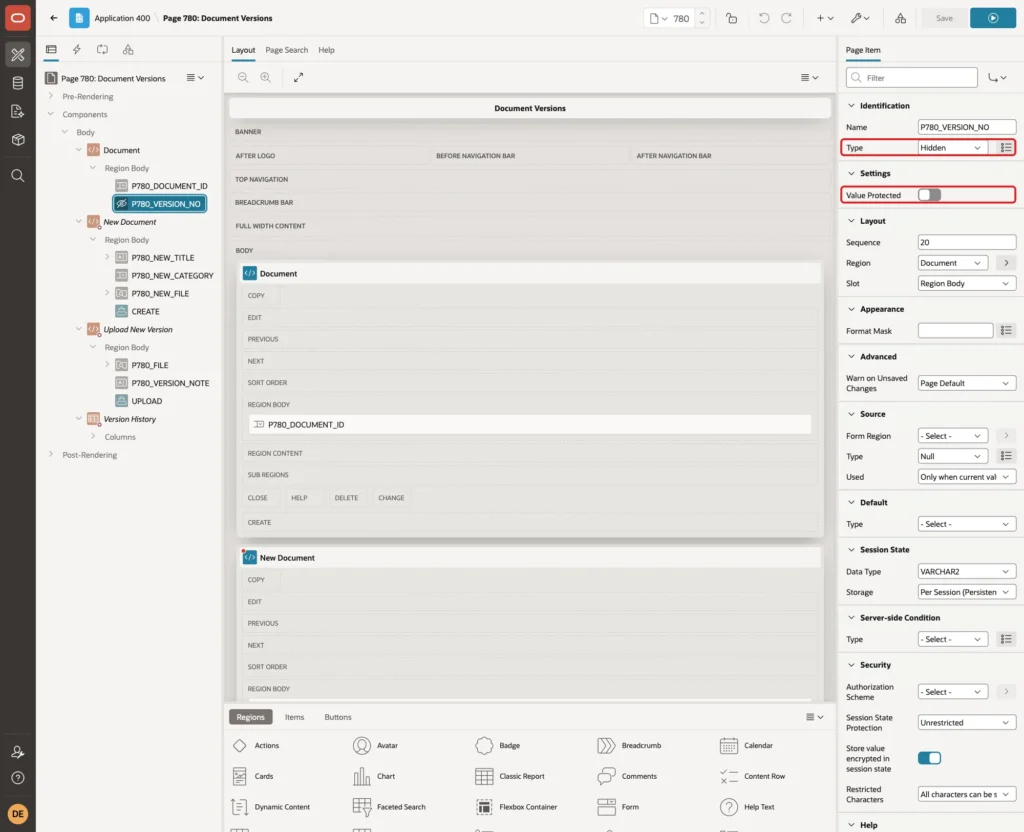Image resolution: width=1024 pixels, height=832 pixels.
Task: Collapse the Security property section
Action: click(x=851, y=665)
